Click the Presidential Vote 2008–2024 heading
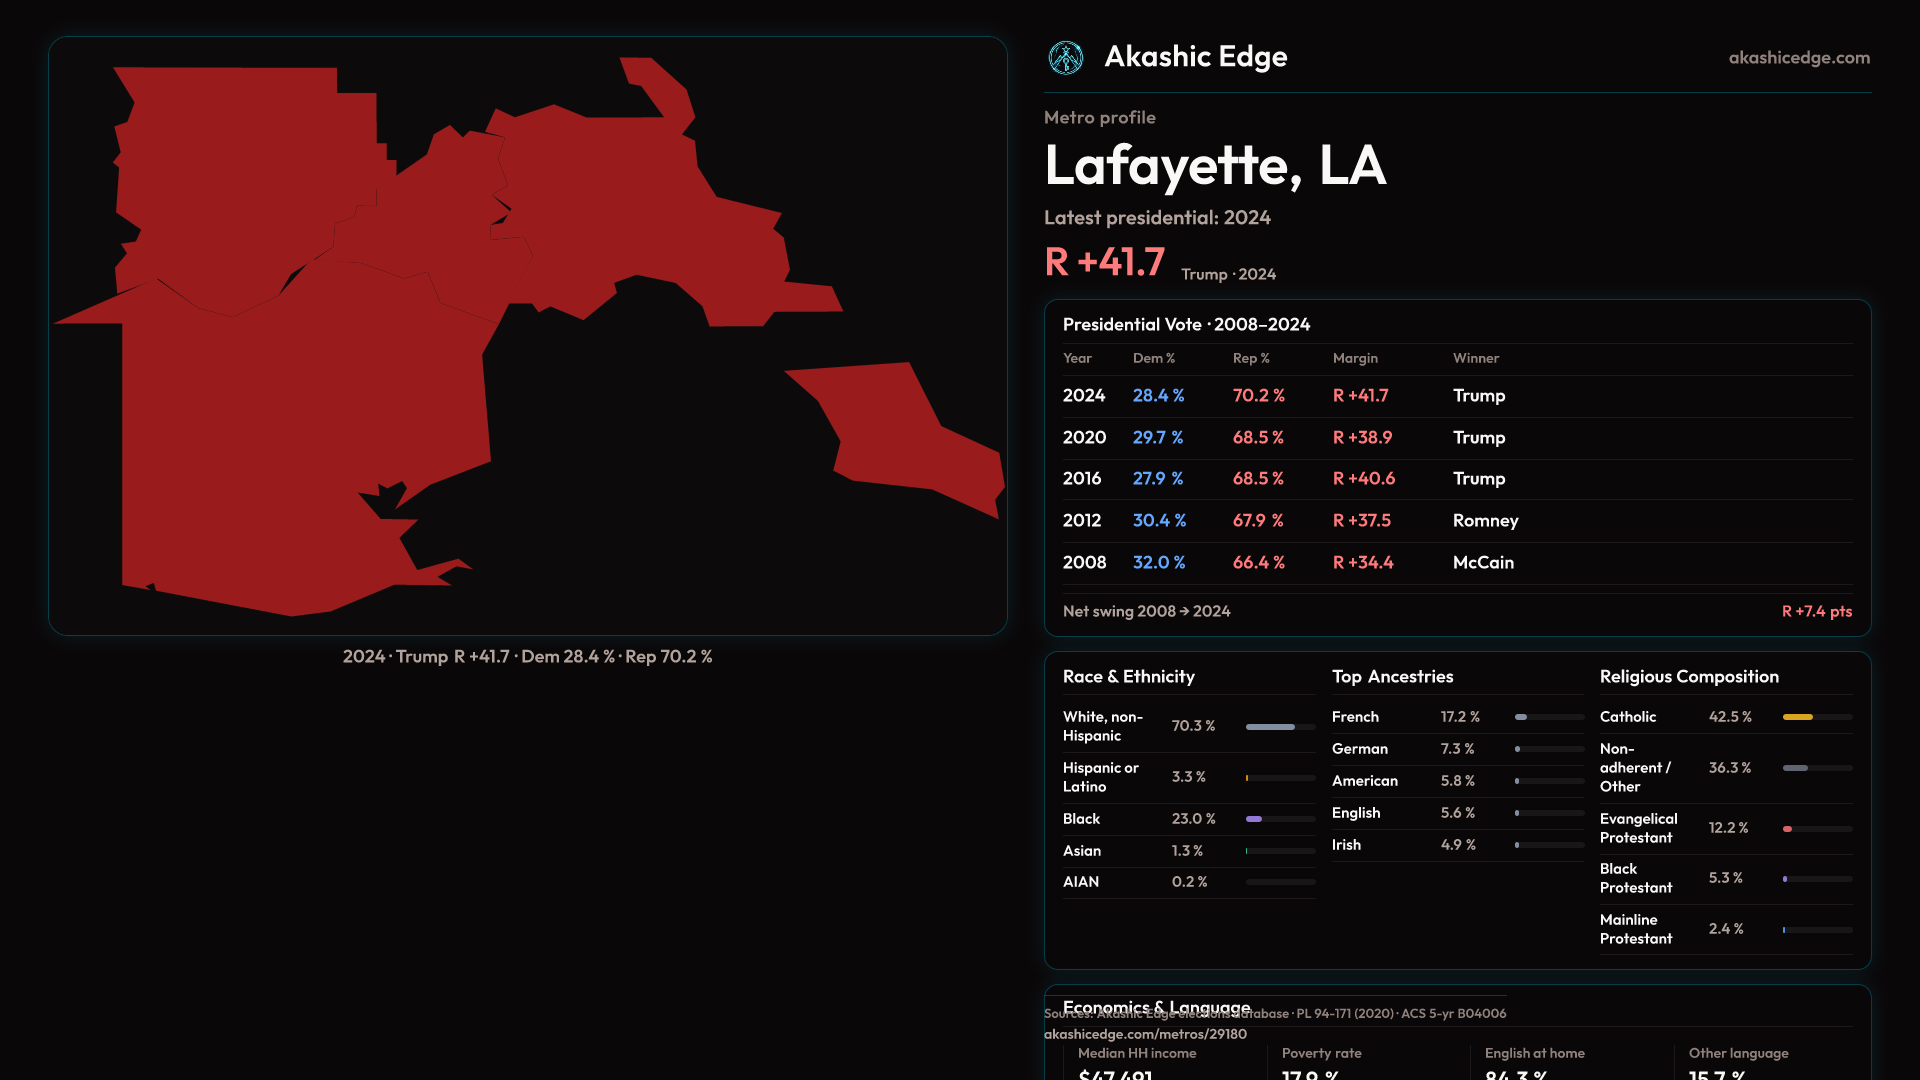The image size is (1920, 1080). tap(1186, 325)
